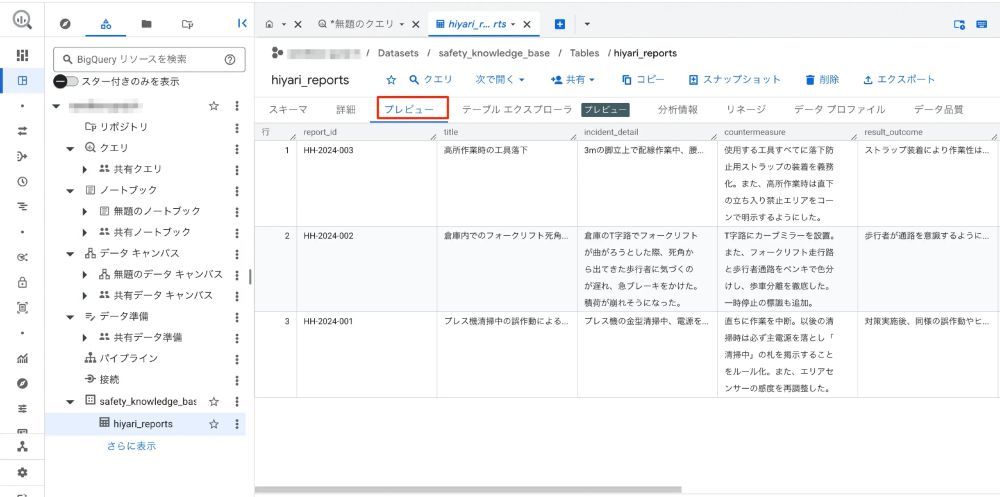Star the safety_knowledge_base dataset

coord(214,402)
